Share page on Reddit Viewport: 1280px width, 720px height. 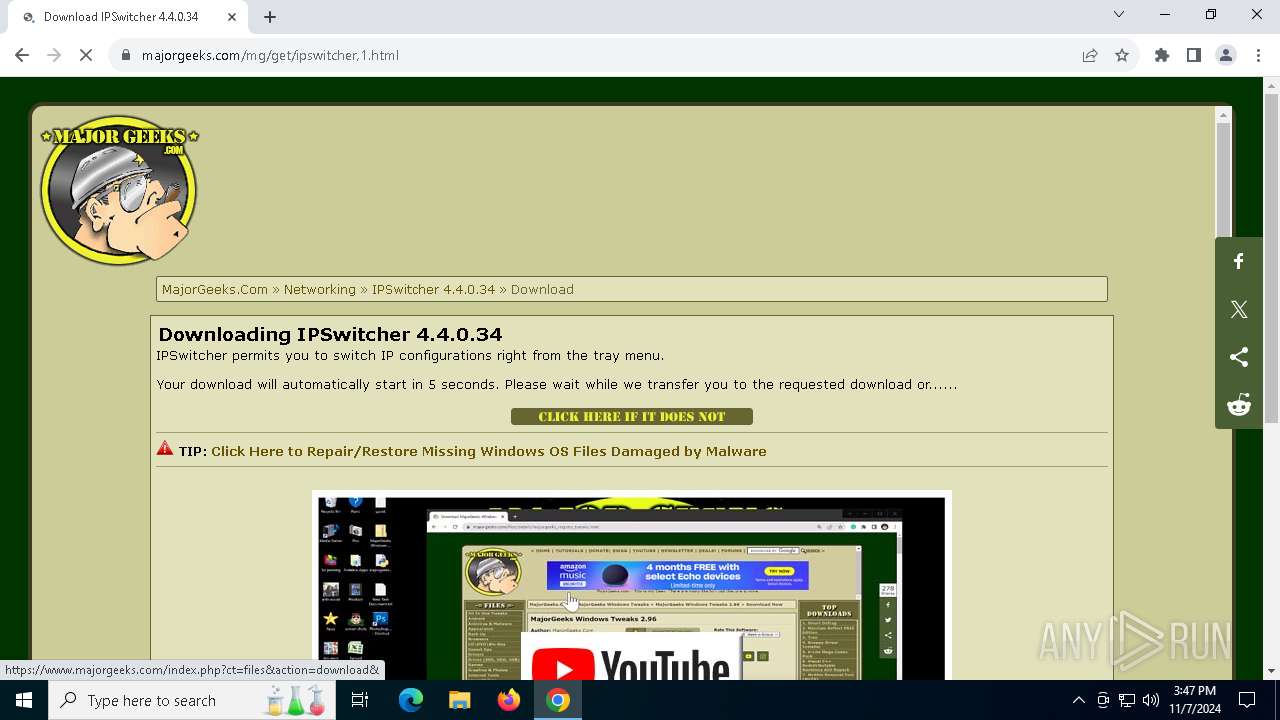point(1239,405)
